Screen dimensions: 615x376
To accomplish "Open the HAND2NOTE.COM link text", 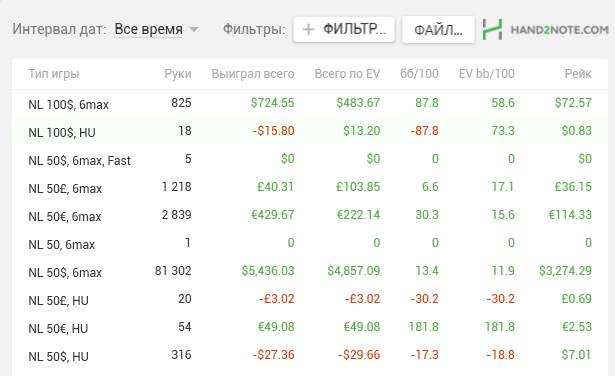I will pos(560,30).
